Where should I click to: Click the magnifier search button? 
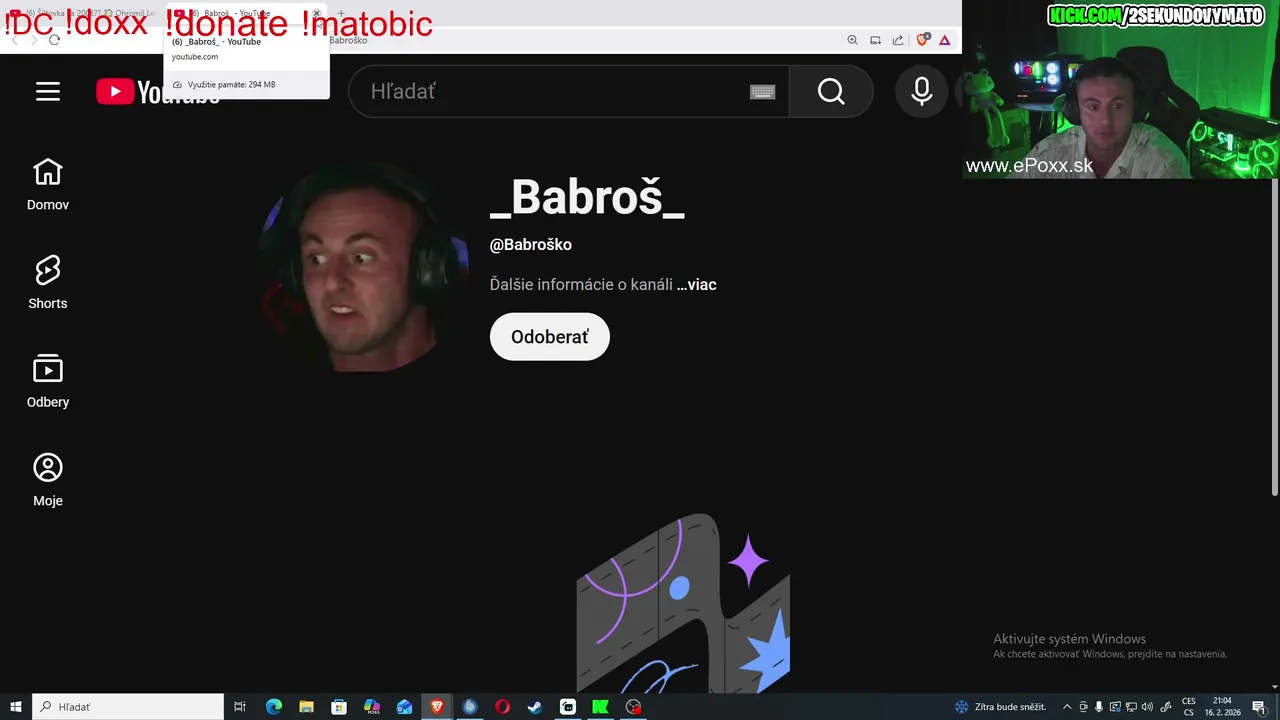coord(831,92)
